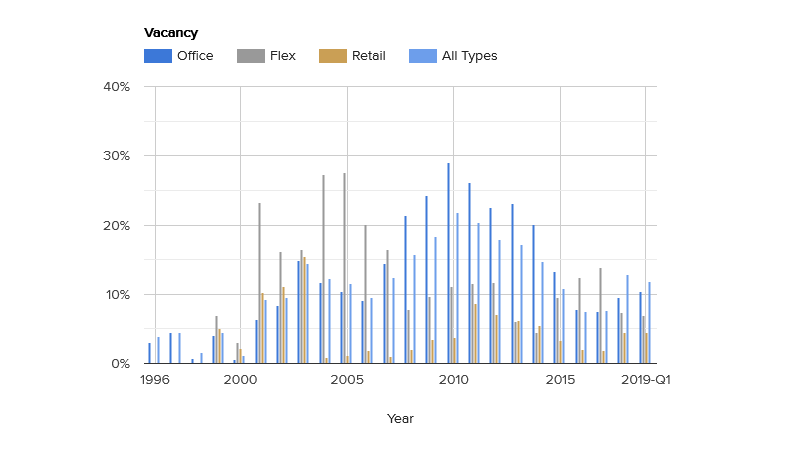Click the Office legend color swatch
The height and width of the screenshot is (450, 800).
pos(158,56)
